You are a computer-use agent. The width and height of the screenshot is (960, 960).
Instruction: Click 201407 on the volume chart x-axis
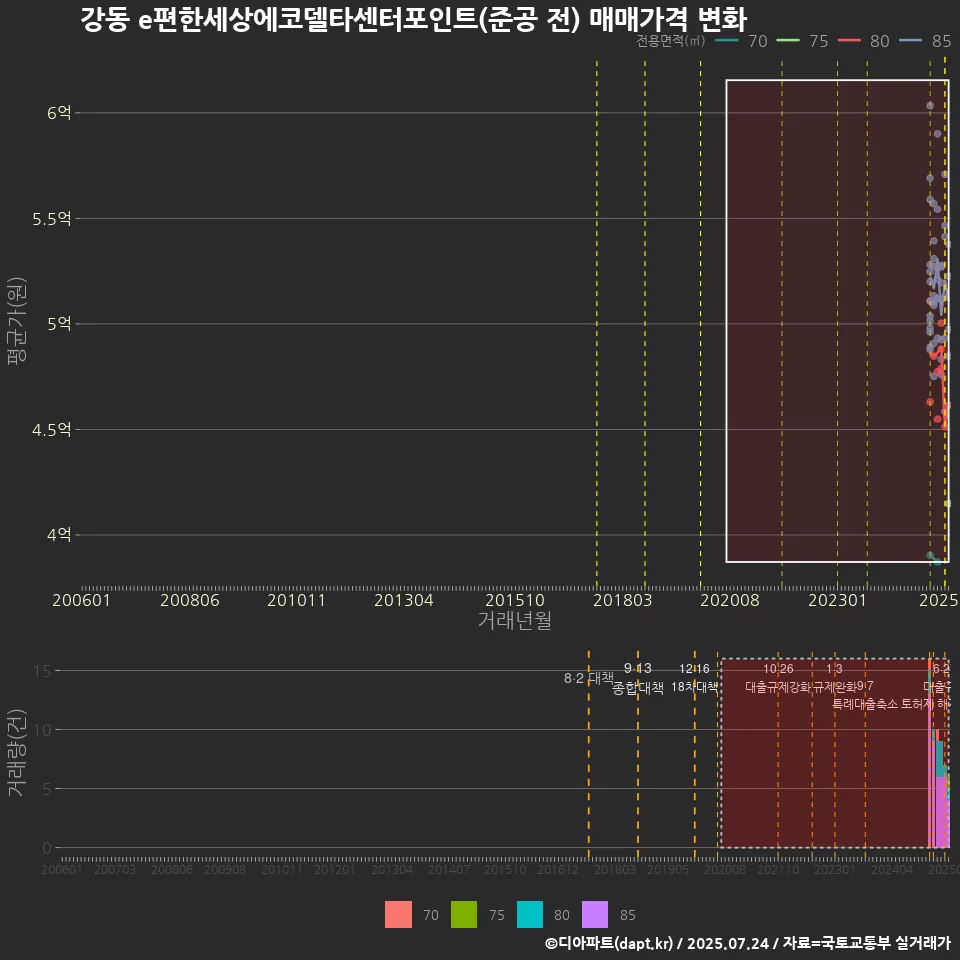tap(449, 869)
